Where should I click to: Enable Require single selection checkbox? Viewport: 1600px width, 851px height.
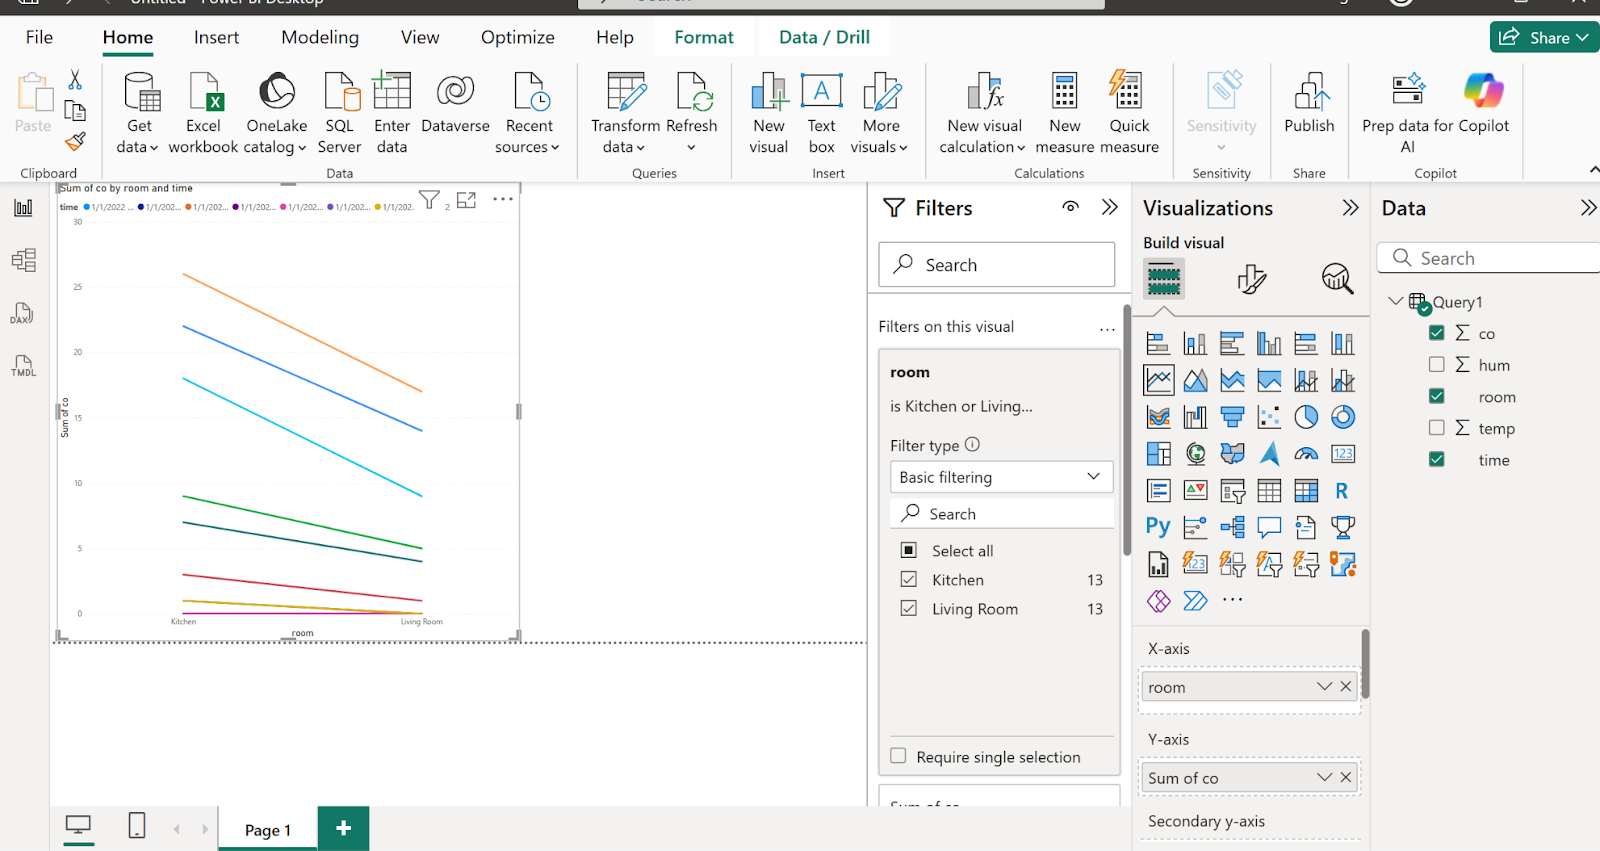pyautogui.click(x=898, y=756)
